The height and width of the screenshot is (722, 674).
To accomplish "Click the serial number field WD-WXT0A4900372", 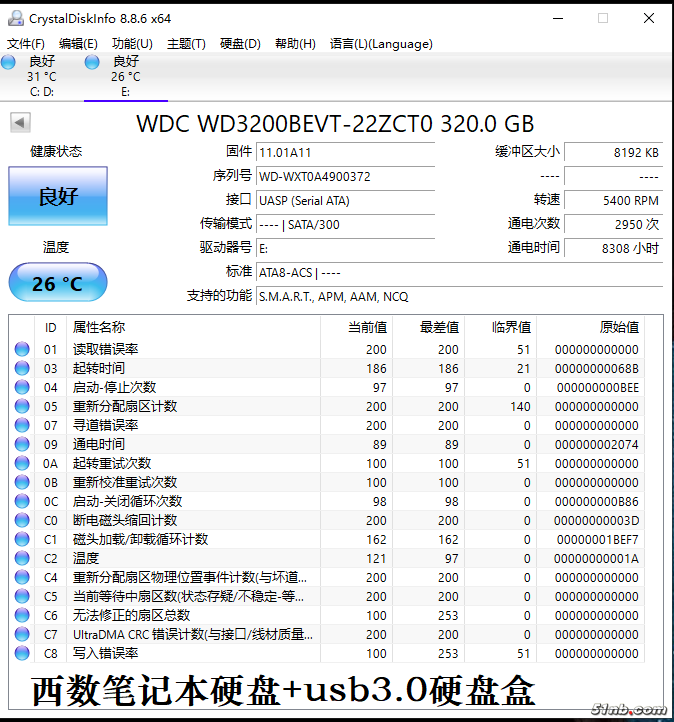I will point(345,176).
